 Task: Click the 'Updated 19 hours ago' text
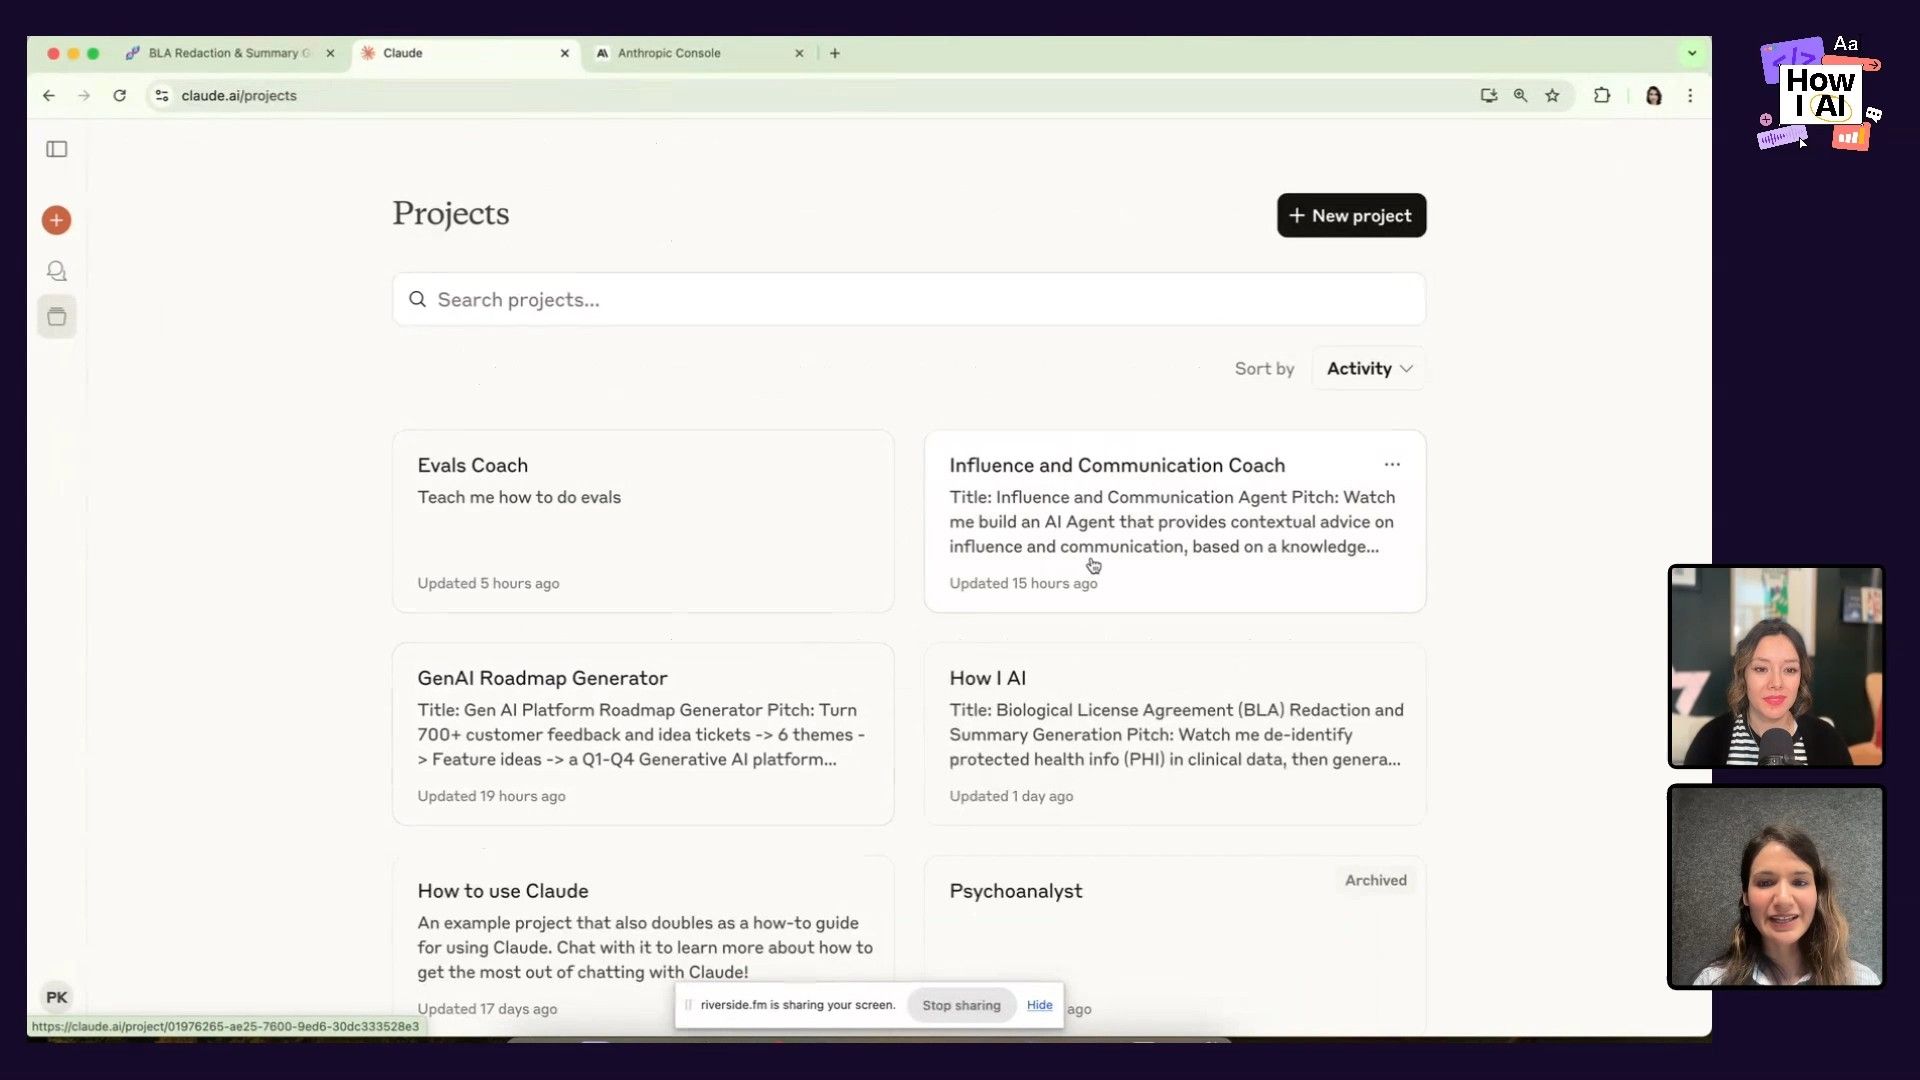click(x=491, y=796)
